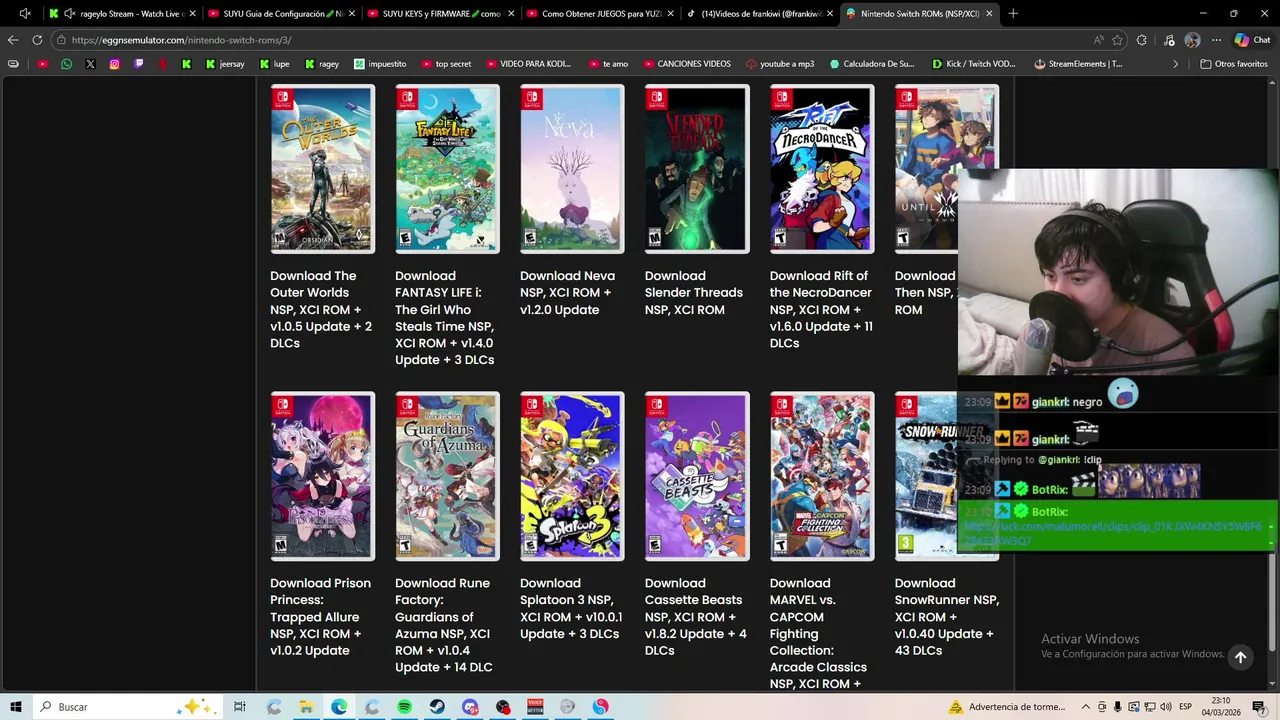Open youtube a mp3 bookmark
1280x720 pixels.
(x=780, y=64)
